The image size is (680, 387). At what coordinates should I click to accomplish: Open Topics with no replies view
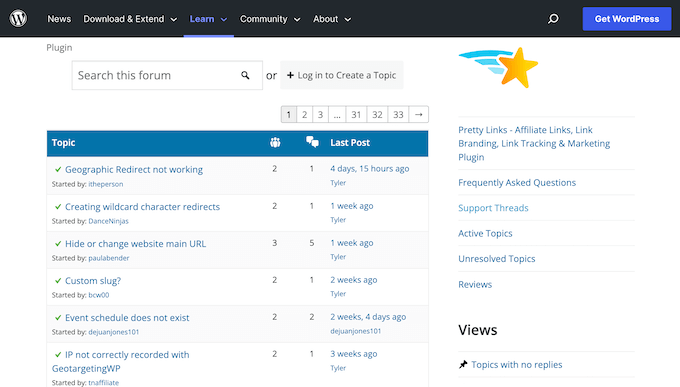pos(517,364)
